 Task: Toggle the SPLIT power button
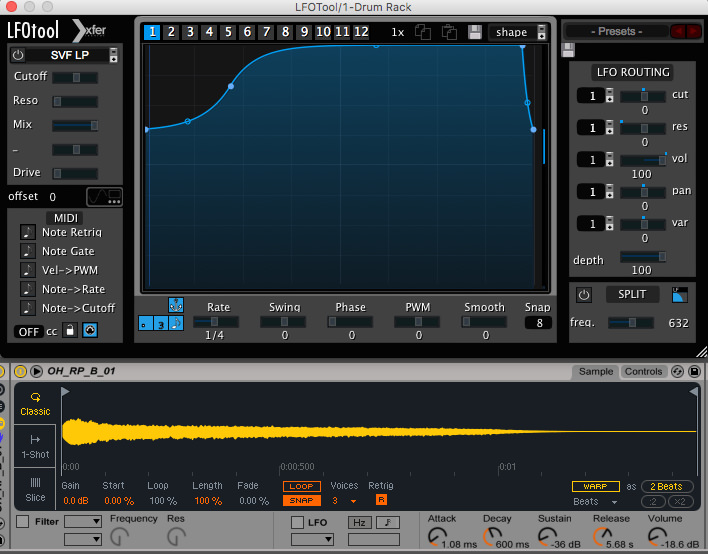(583, 295)
